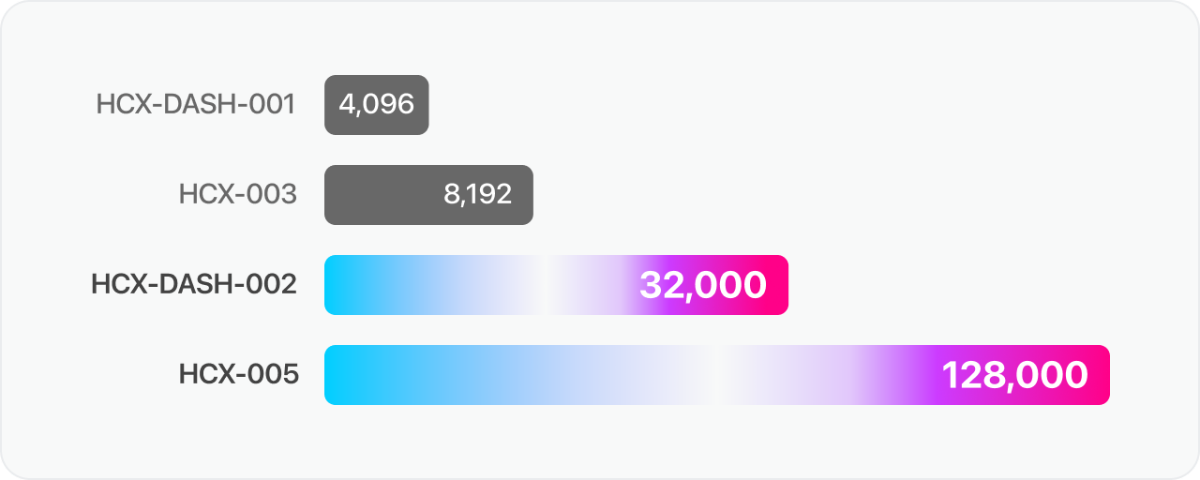
Task: Click magenta right tip of HCX-DASH-002 bar
Action: [778, 285]
